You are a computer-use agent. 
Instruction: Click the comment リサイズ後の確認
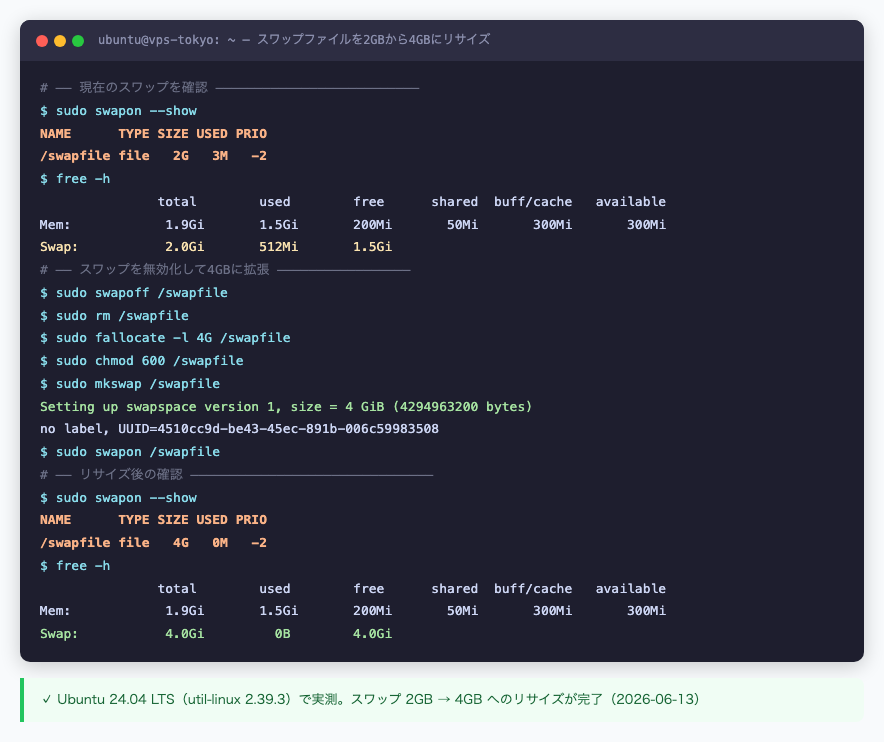(131, 475)
